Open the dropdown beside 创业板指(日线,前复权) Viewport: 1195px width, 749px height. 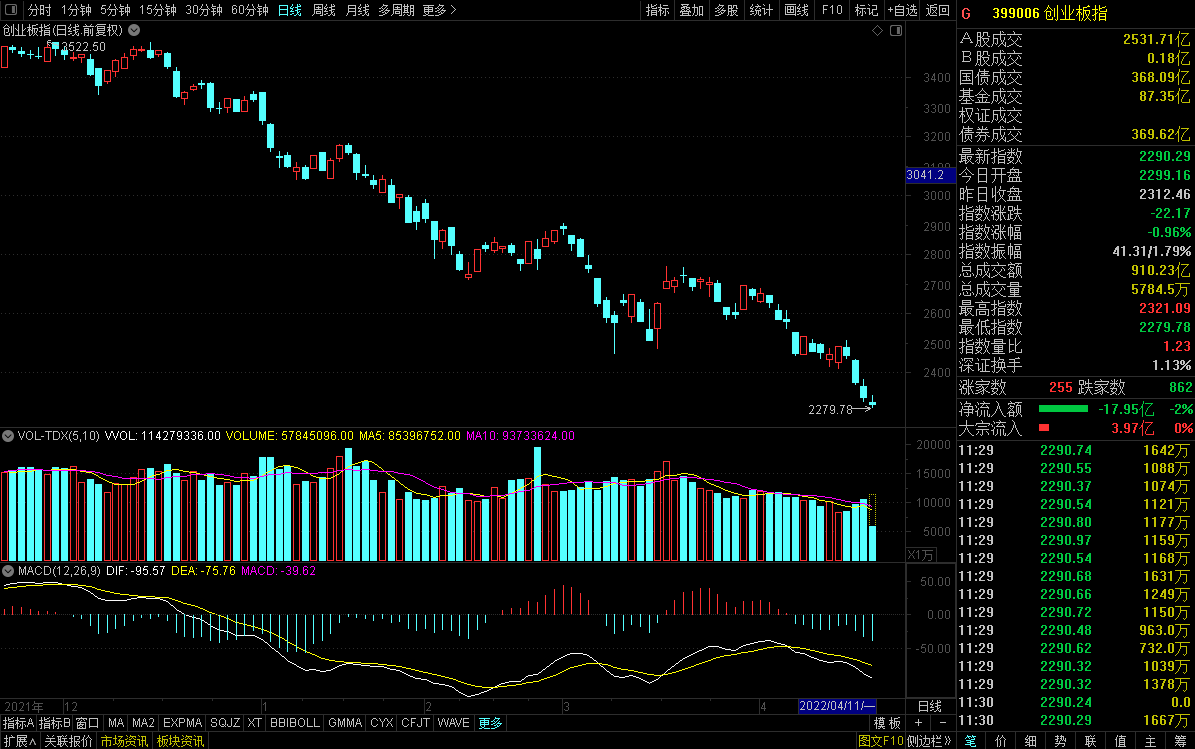point(134,30)
